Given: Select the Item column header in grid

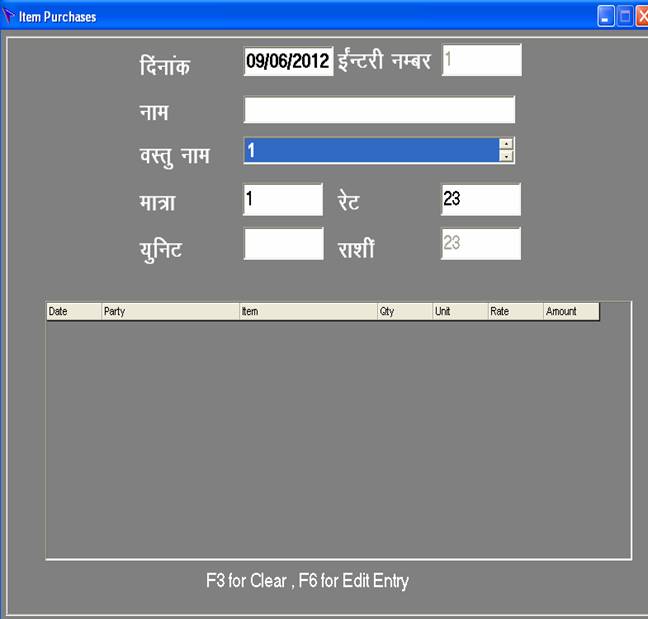Looking at the screenshot, I should (307, 312).
